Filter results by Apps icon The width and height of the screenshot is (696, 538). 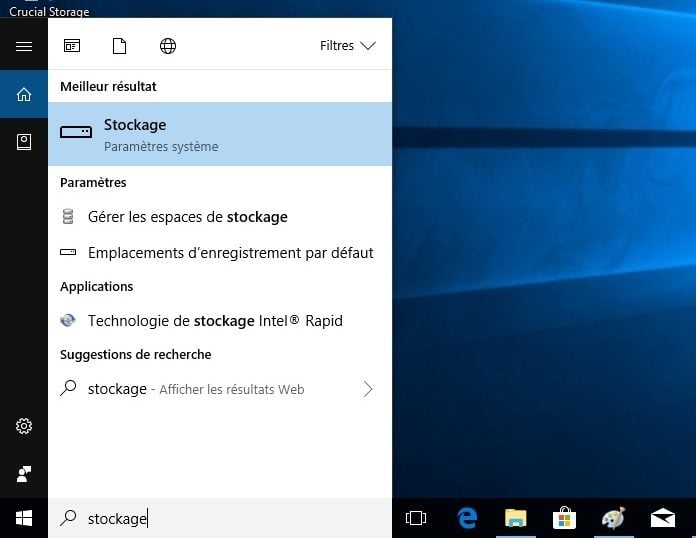click(72, 46)
